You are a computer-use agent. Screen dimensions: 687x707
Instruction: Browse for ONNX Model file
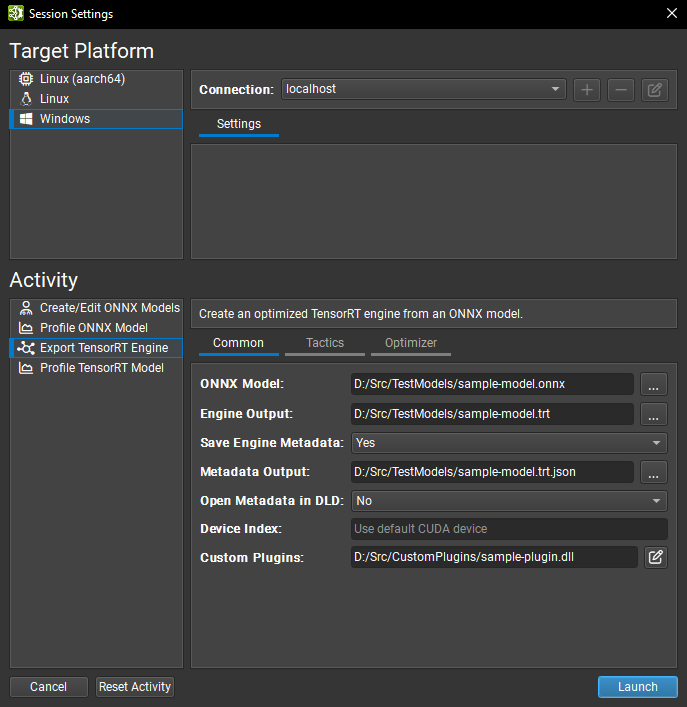click(x=654, y=384)
